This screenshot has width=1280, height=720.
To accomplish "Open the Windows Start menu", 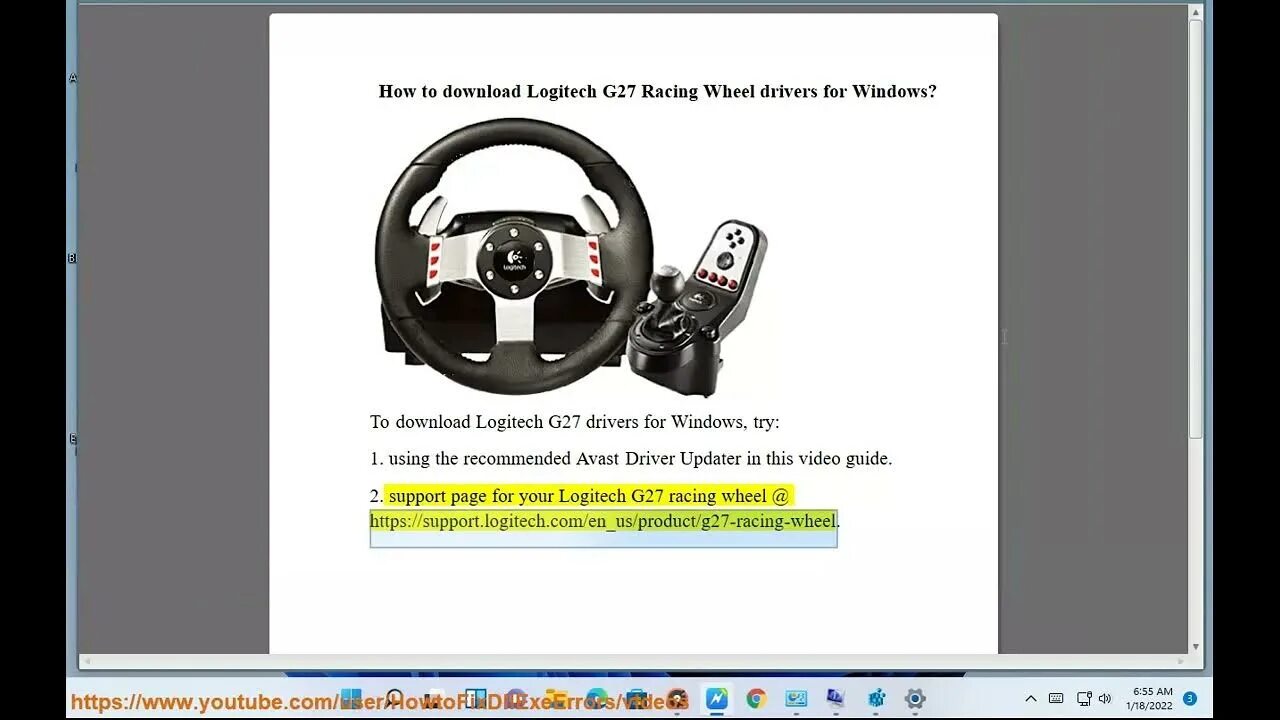I will (x=352, y=699).
